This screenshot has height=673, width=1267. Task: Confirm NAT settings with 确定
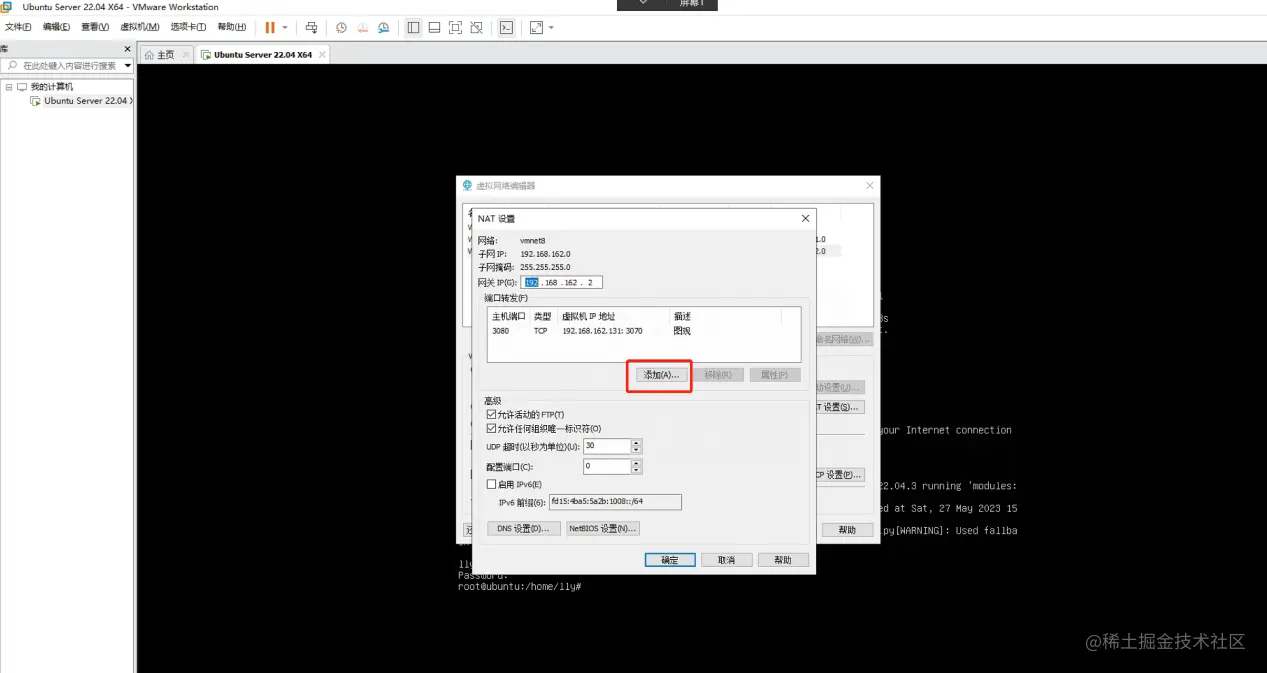(670, 560)
